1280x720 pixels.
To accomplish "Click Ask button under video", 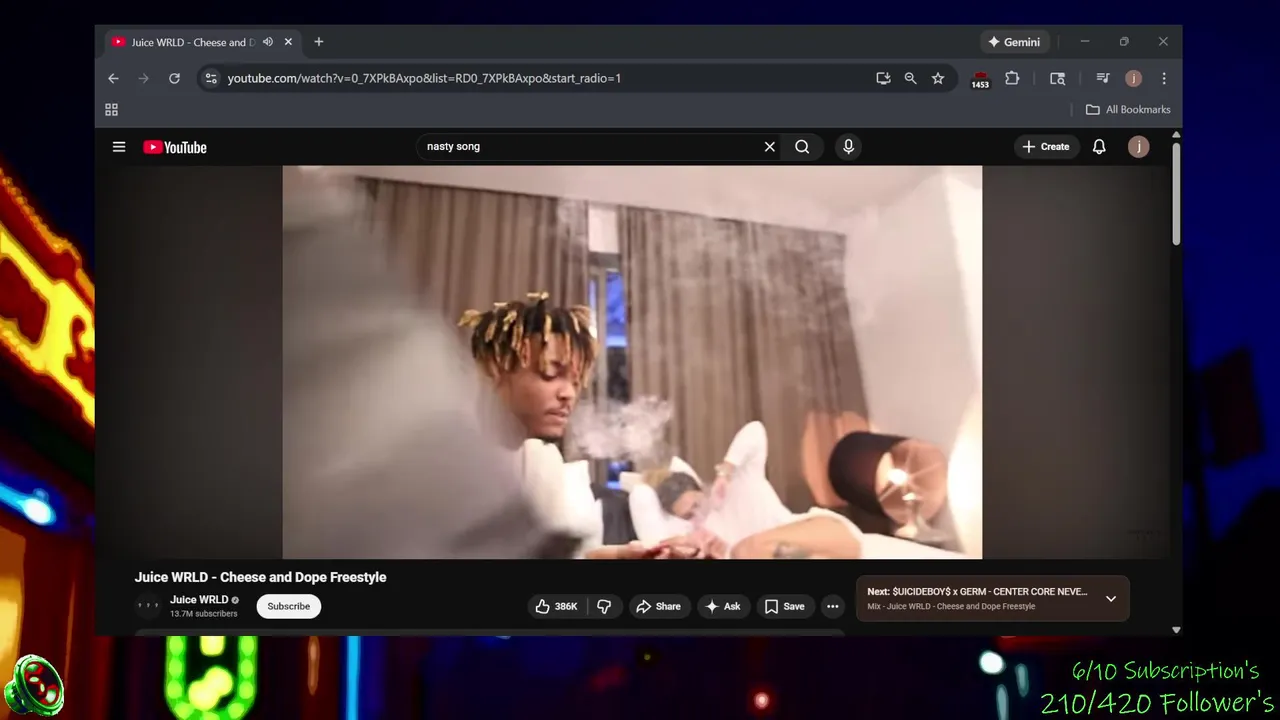I will 723,606.
